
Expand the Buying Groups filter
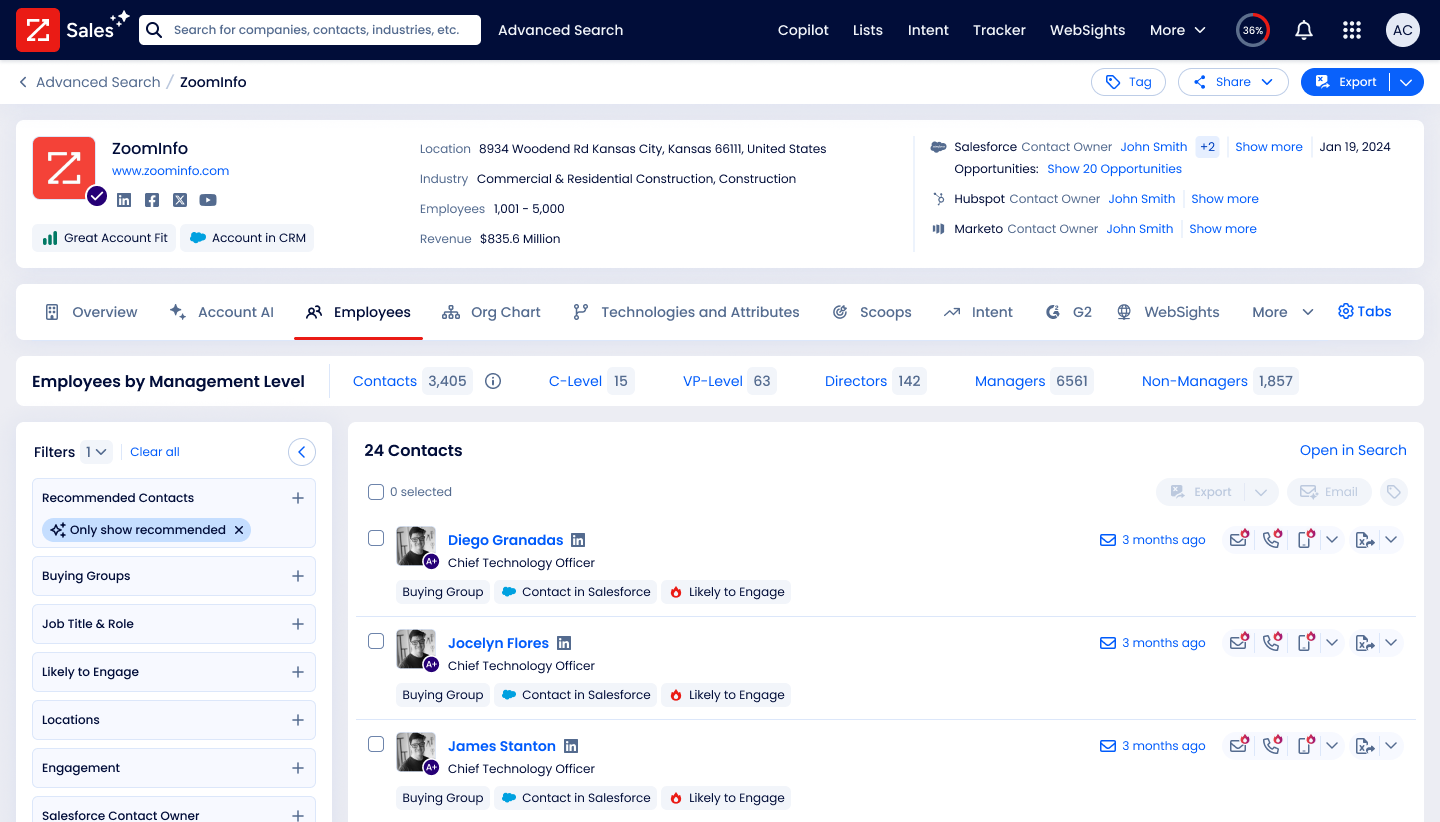(x=297, y=576)
